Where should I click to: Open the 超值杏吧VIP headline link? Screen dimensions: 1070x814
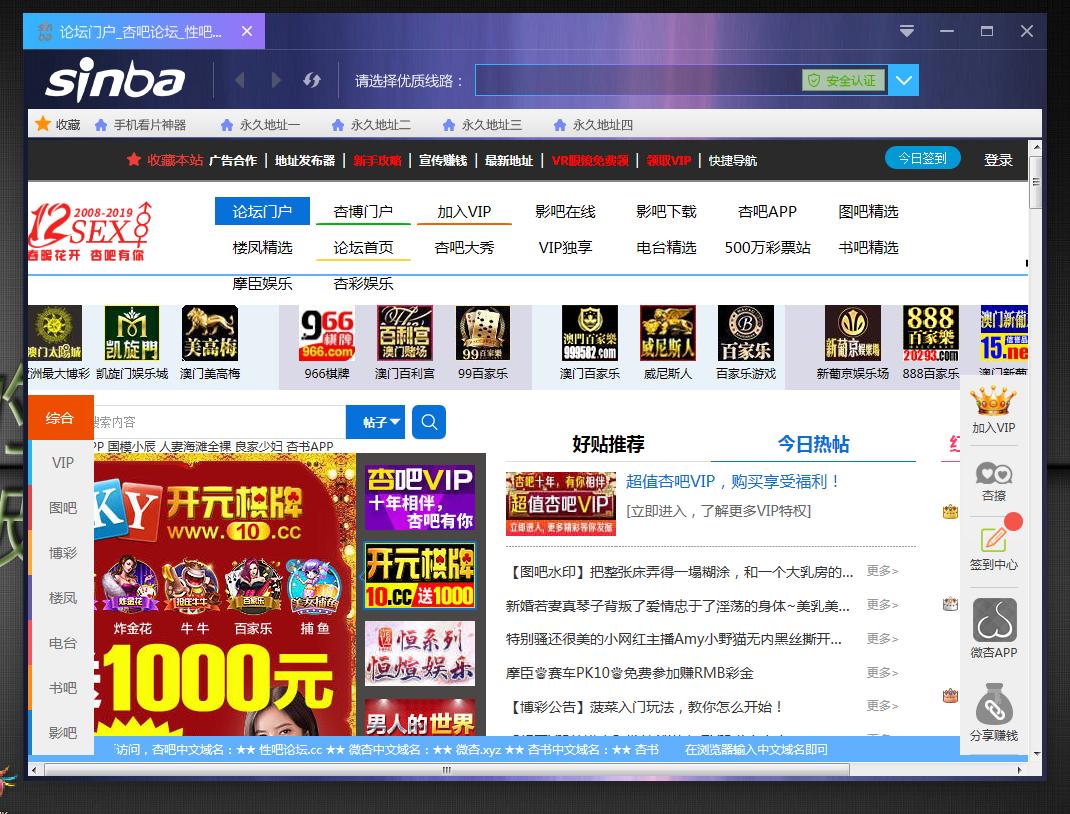(x=732, y=481)
